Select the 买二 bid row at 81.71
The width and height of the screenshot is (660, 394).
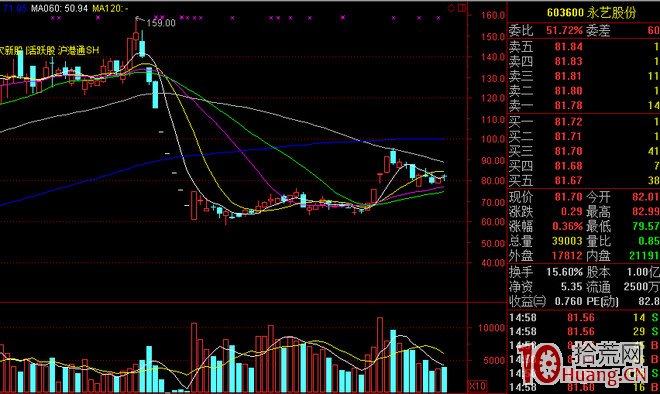point(584,136)
